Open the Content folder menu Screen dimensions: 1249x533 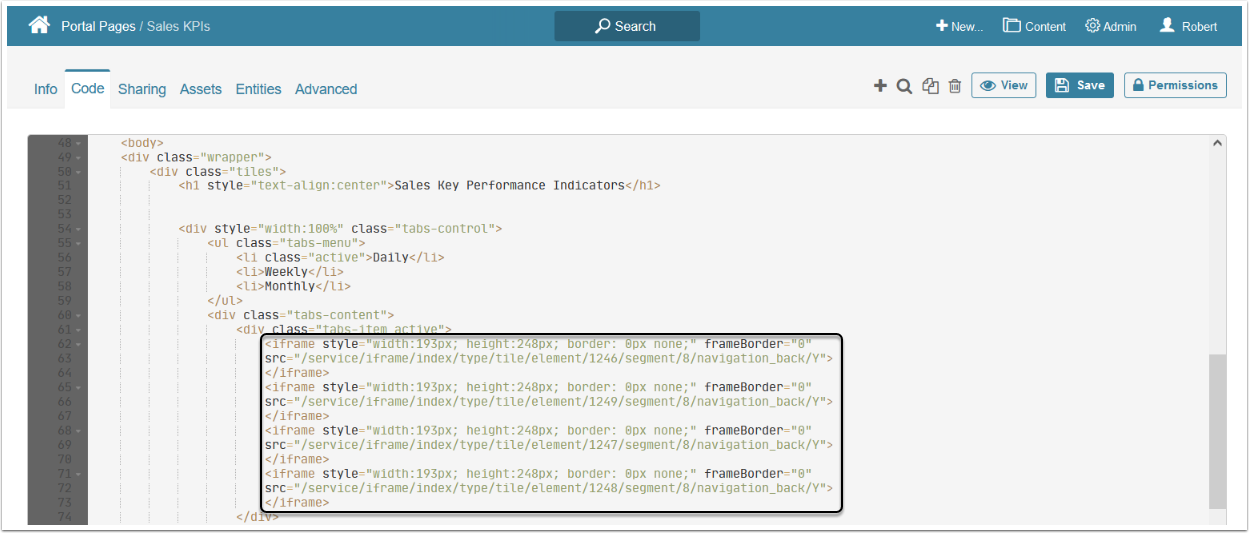tap(1034, 26)
